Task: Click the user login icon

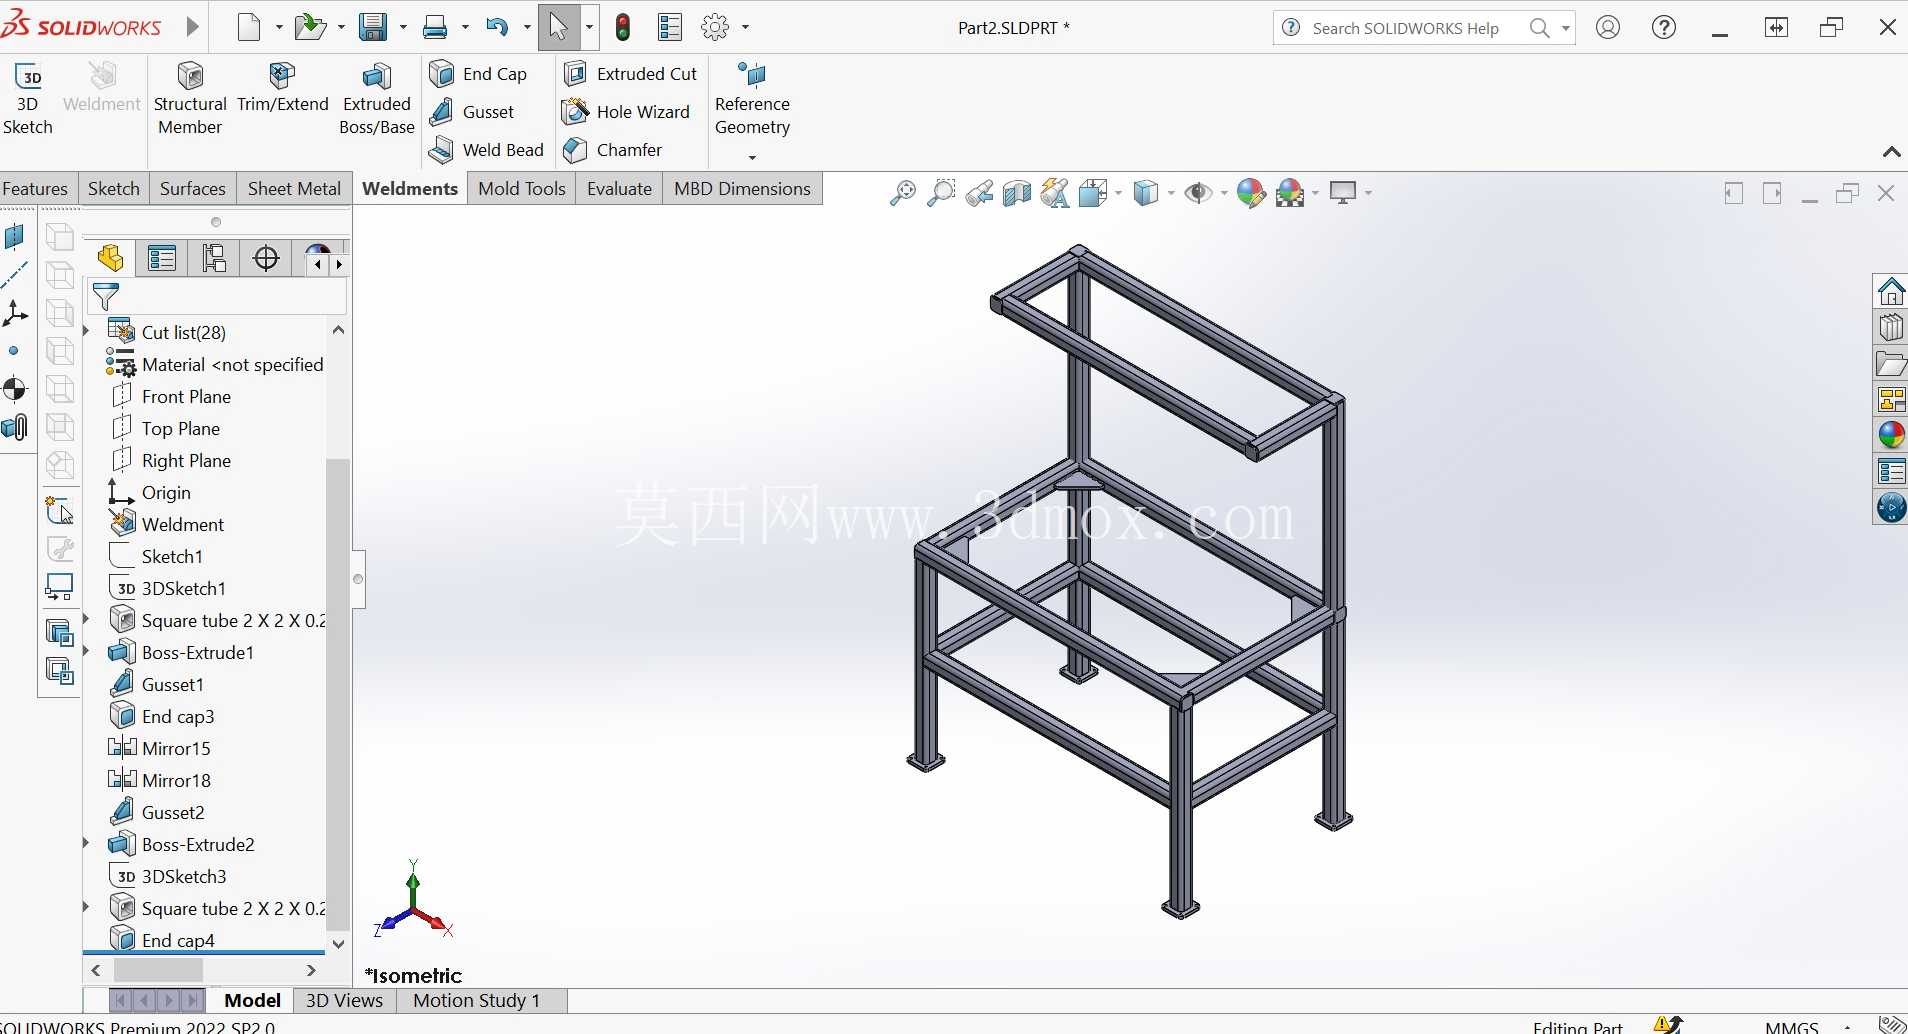Action: [1608, 28]
